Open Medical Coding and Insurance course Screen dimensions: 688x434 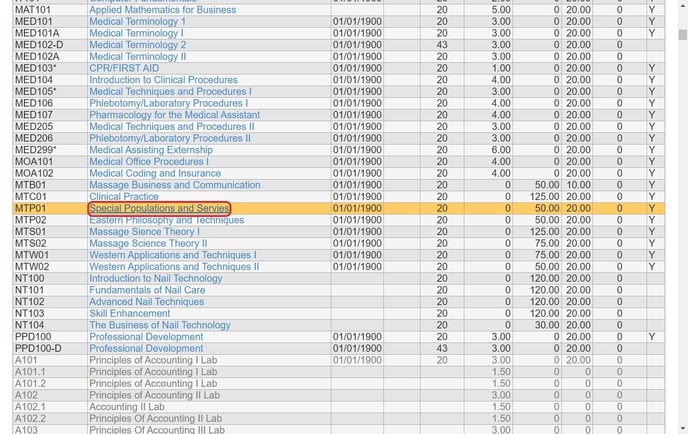click(x=155, y=173)
